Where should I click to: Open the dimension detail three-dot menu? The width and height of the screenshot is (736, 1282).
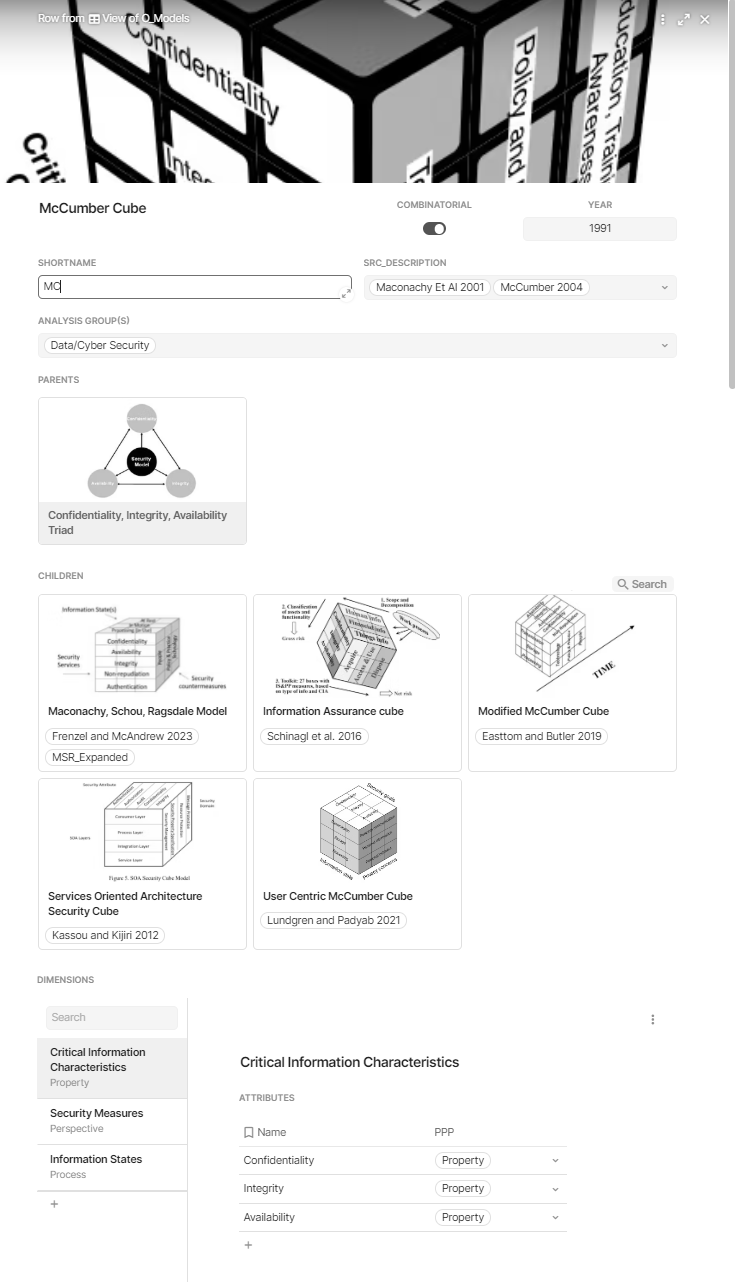click(653, 1019)
